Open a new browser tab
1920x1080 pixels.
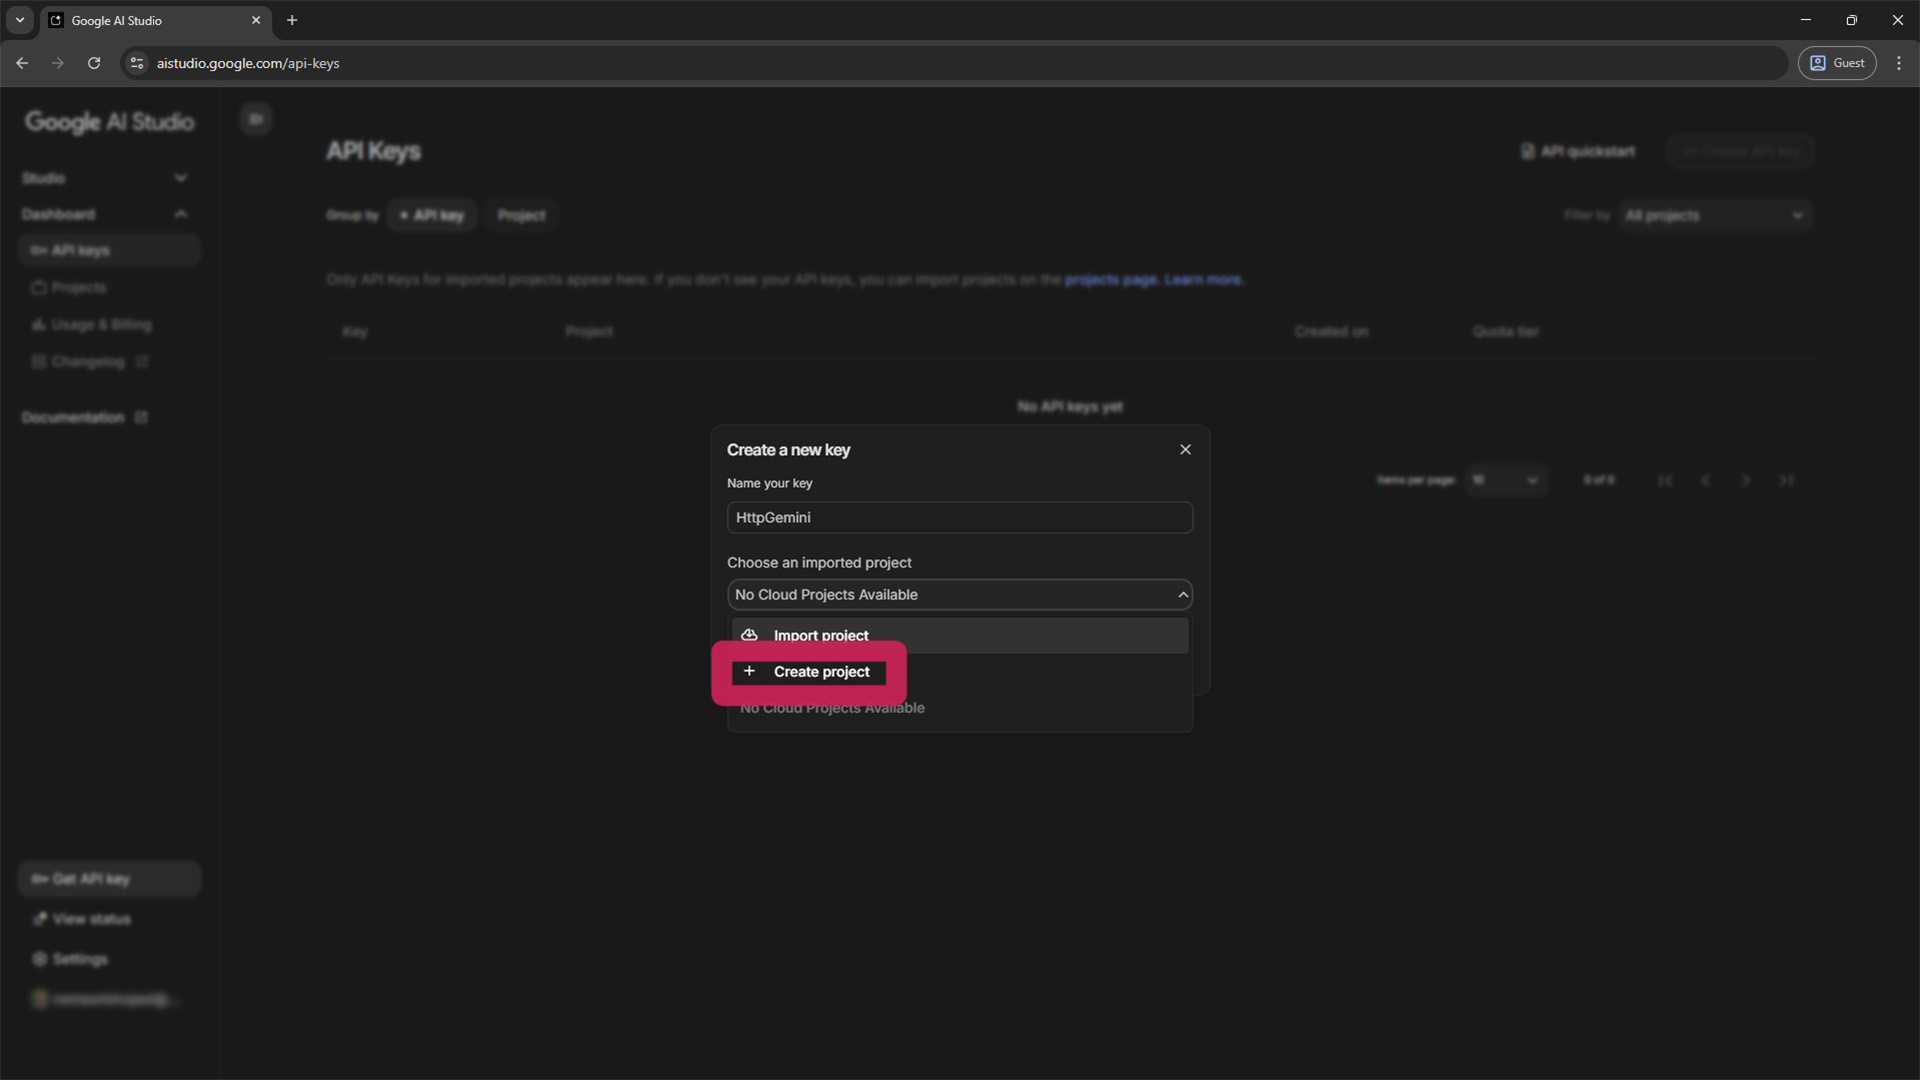292,20
